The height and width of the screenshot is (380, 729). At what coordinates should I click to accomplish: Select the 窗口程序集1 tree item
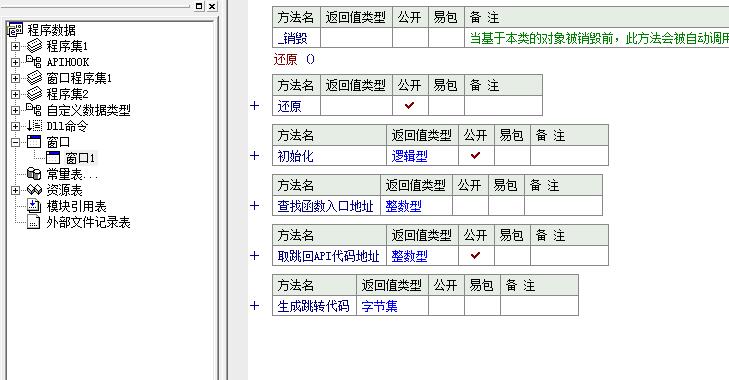(79, 78)
